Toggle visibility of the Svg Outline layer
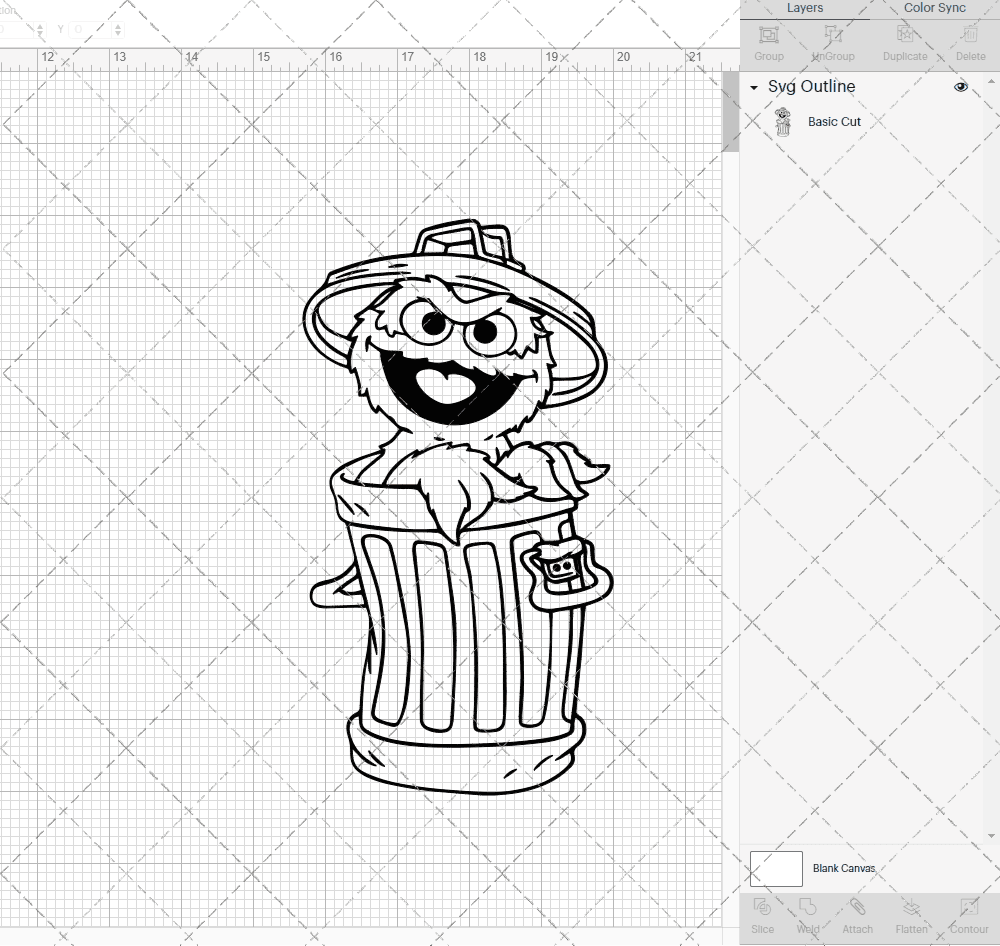Screen dimensions: 1000x946 click(961, 87)
